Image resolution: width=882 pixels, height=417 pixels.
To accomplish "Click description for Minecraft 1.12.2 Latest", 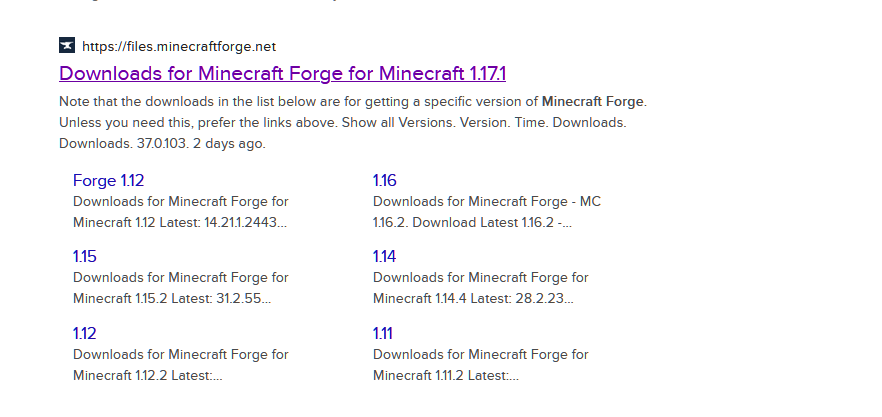I will point(181,365).
